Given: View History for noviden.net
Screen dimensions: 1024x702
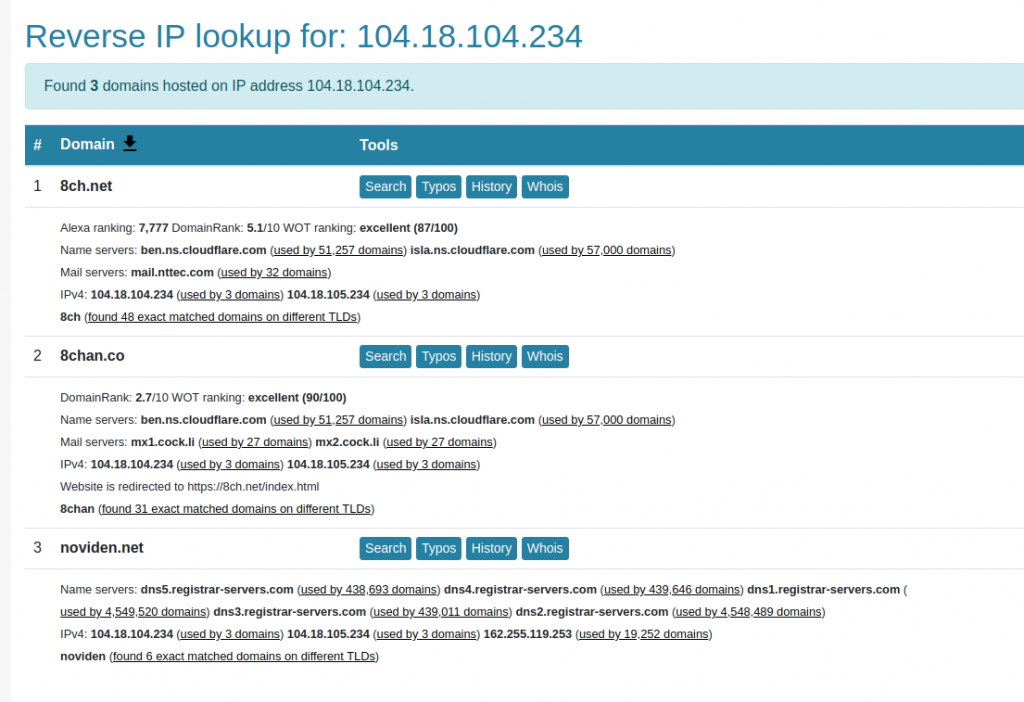Looking at the screenshot, I should point(491,549).
